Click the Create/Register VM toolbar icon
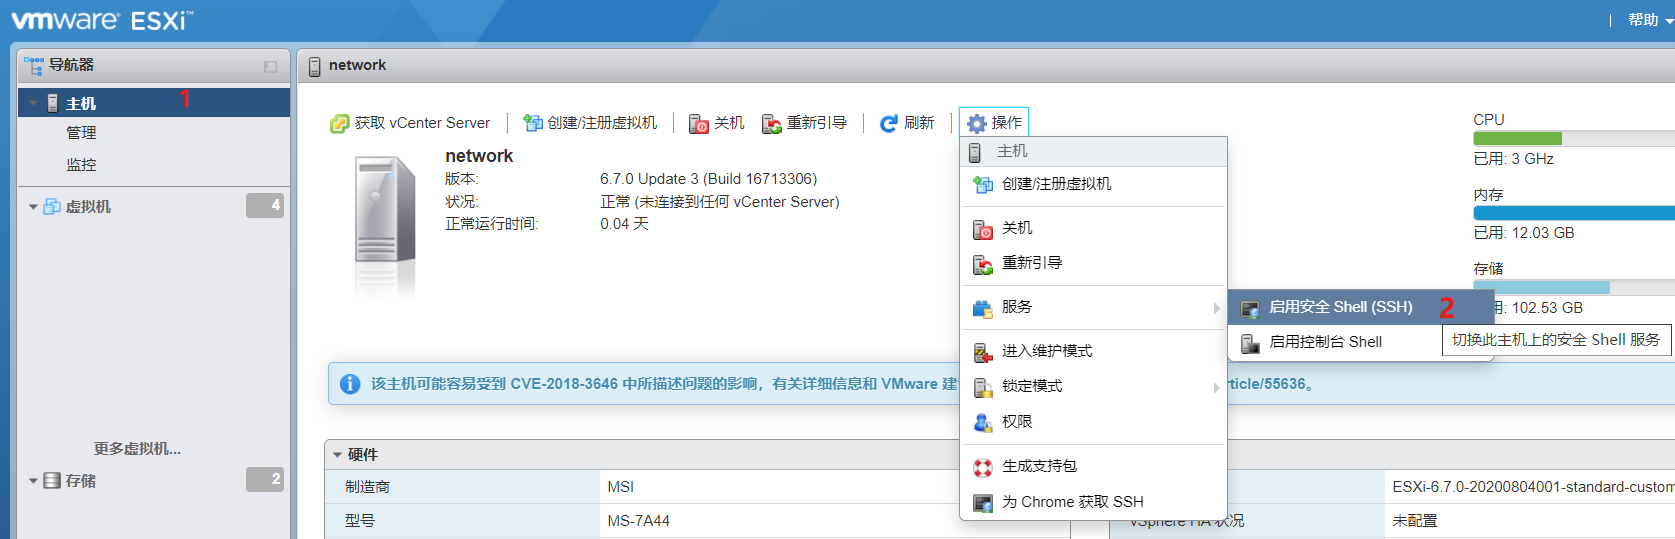Viewport: 1675px width, 539px height. [x=533, y=123]
